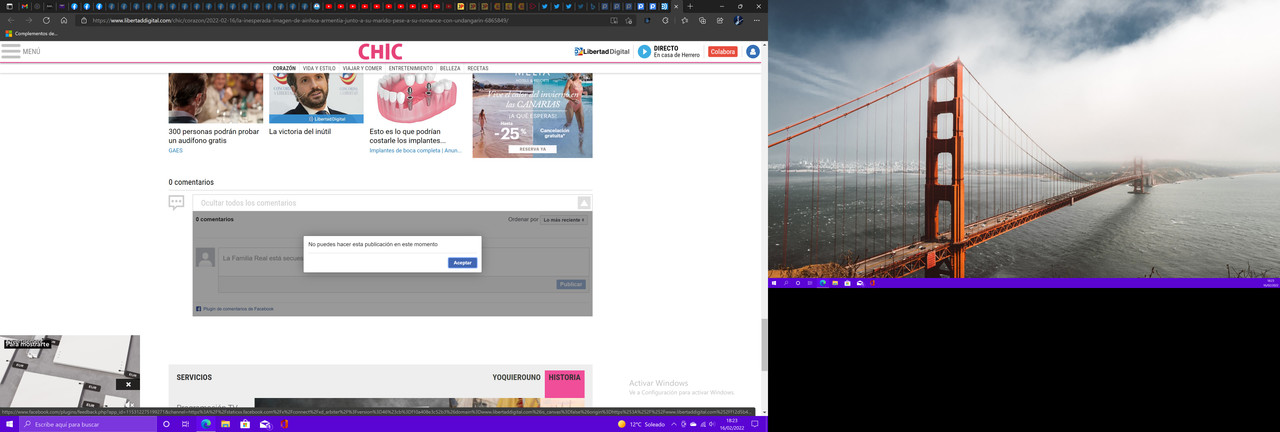Open new browser tab with plus
The image size is (1280, 432).
[x=690, y=6]
